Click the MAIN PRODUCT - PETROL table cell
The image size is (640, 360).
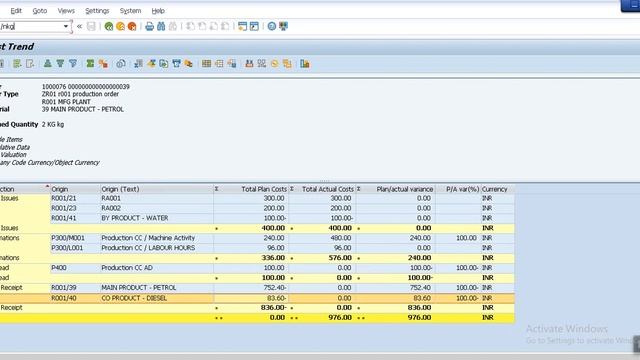pos(157,288)
